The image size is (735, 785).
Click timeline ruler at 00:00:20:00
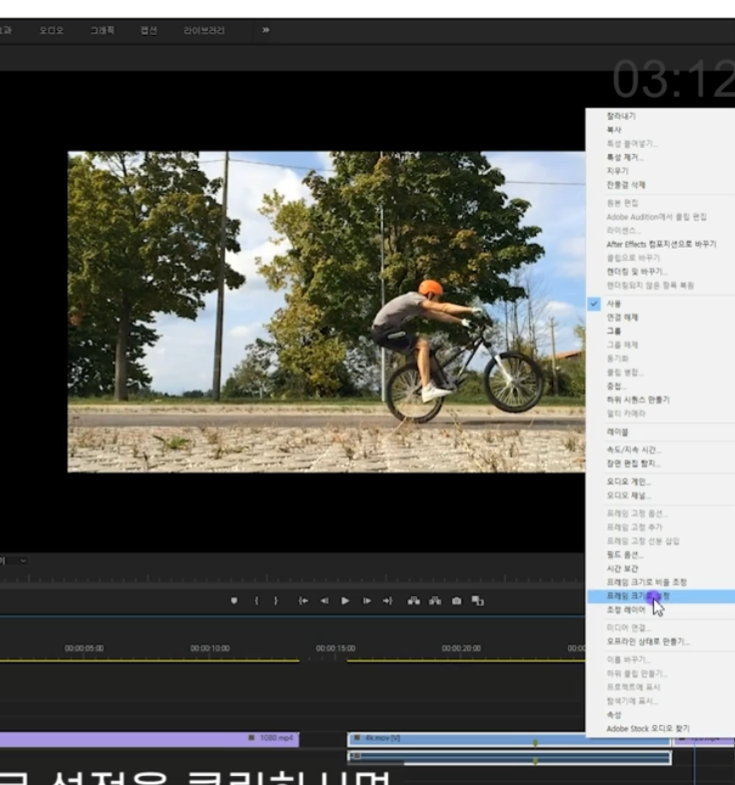[461, 648]
